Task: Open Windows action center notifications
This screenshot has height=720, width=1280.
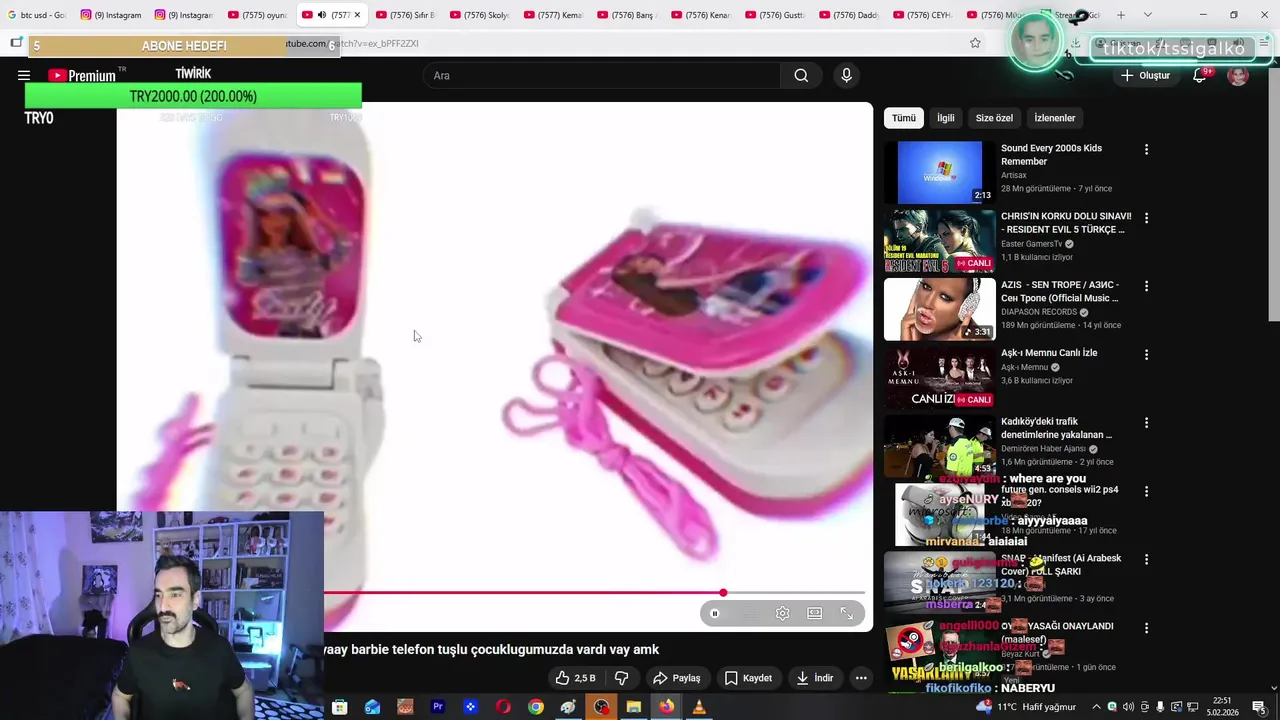Action: pyautogui.click(x=1259, y=707)
